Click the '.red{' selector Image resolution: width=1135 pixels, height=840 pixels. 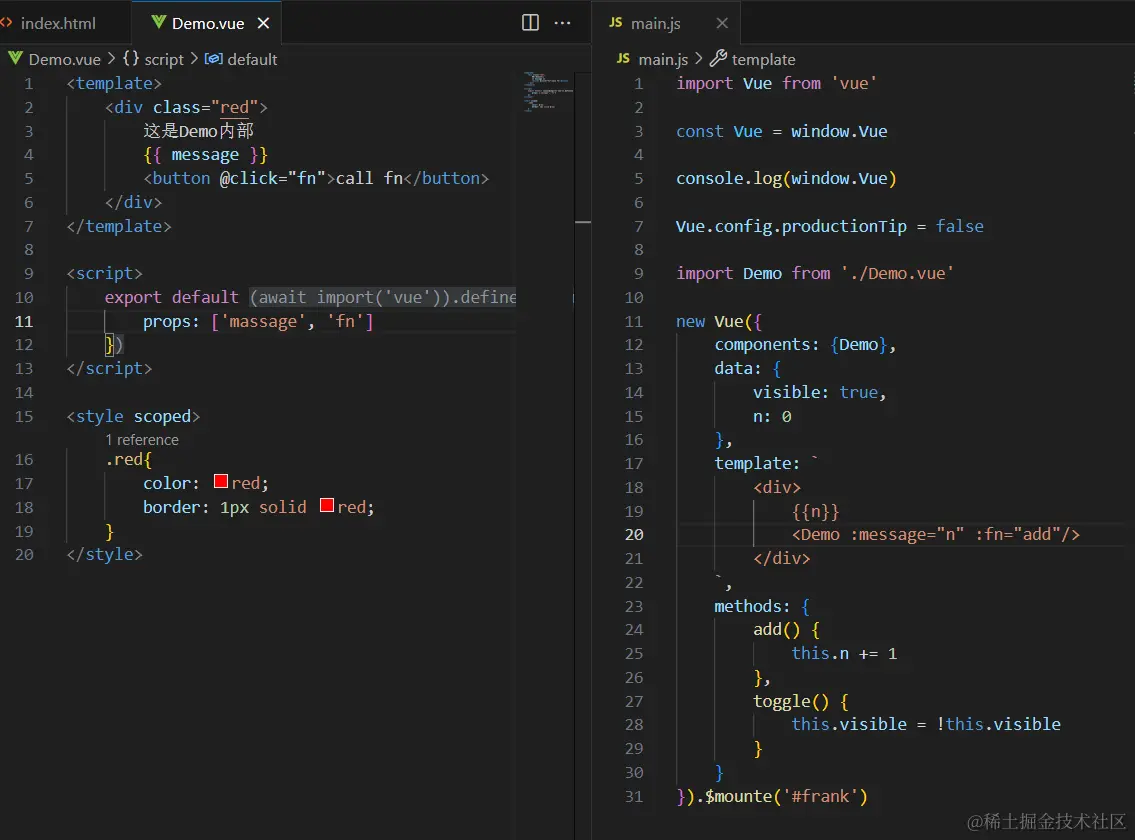pos(128,460)
